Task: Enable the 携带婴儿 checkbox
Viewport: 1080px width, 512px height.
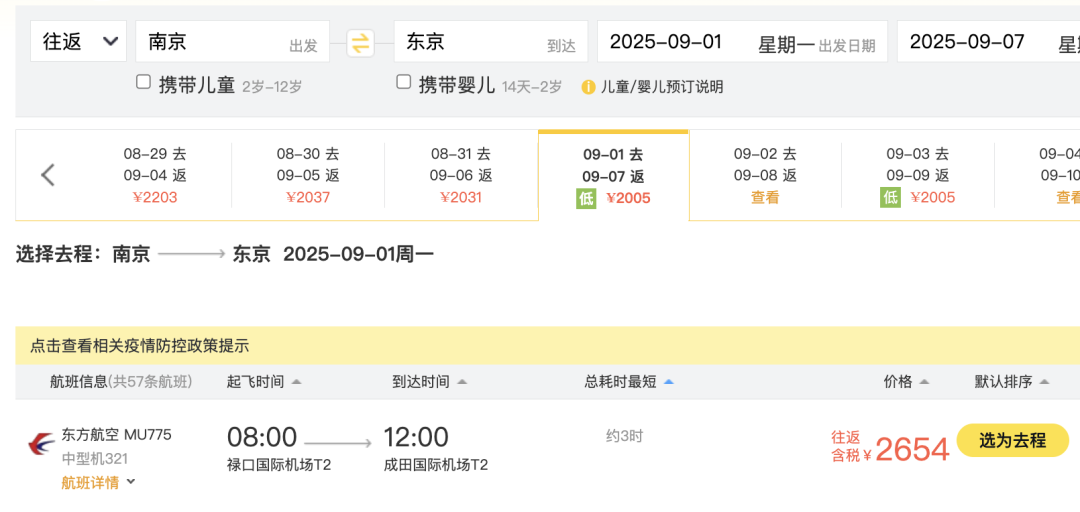Action: tap(404, 83)
